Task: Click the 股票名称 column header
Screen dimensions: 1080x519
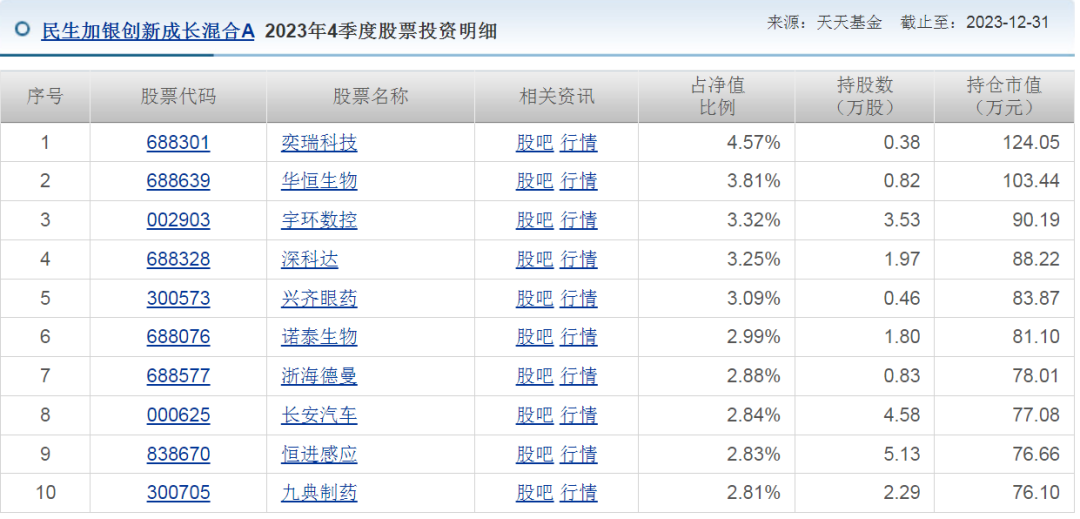Action: click(x=371, y=96)
